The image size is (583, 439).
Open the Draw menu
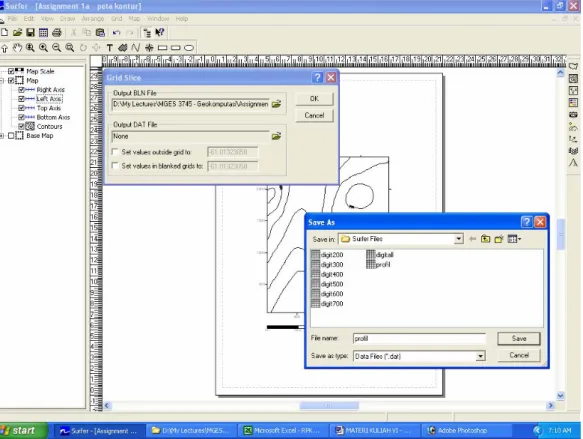(x=67, y=19)
